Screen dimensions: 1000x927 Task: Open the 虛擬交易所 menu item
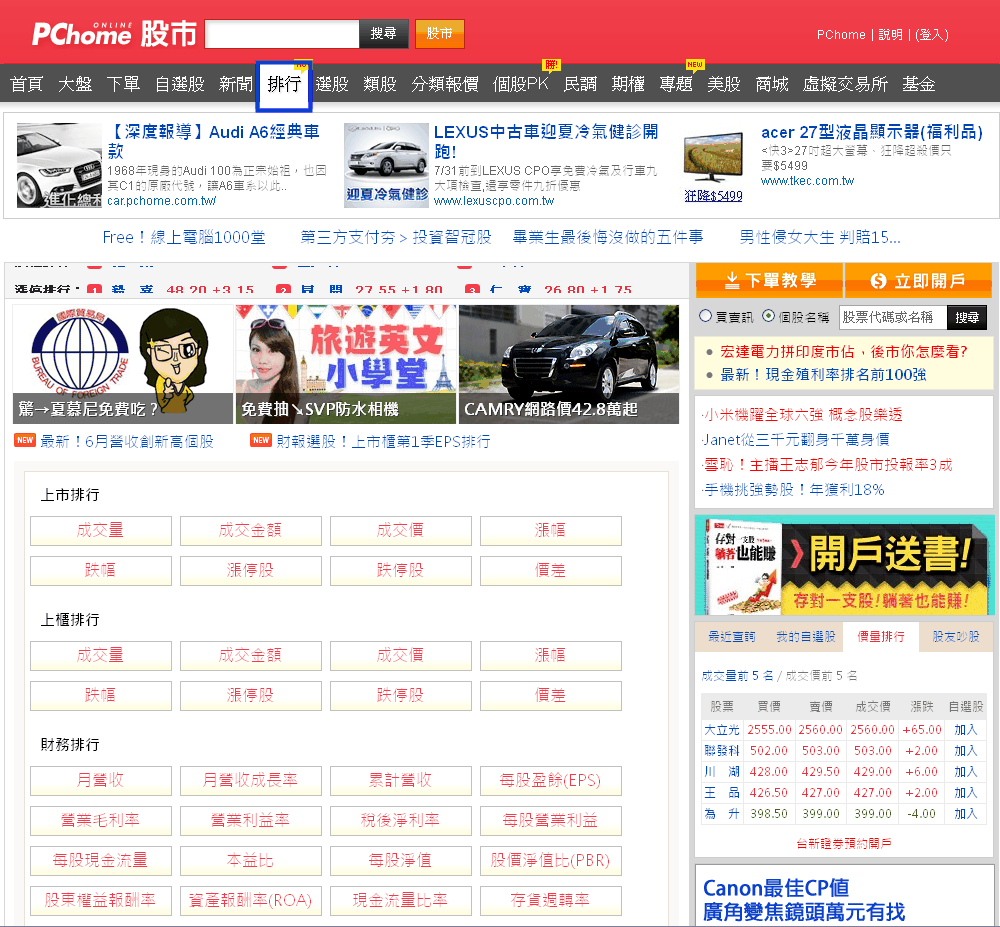coord(846,84)
